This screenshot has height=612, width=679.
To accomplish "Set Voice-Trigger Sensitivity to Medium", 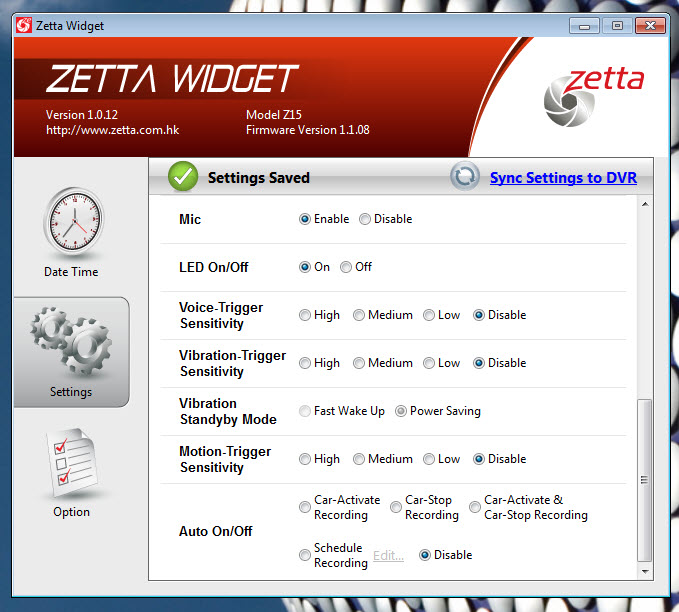I will coord(359,315).
